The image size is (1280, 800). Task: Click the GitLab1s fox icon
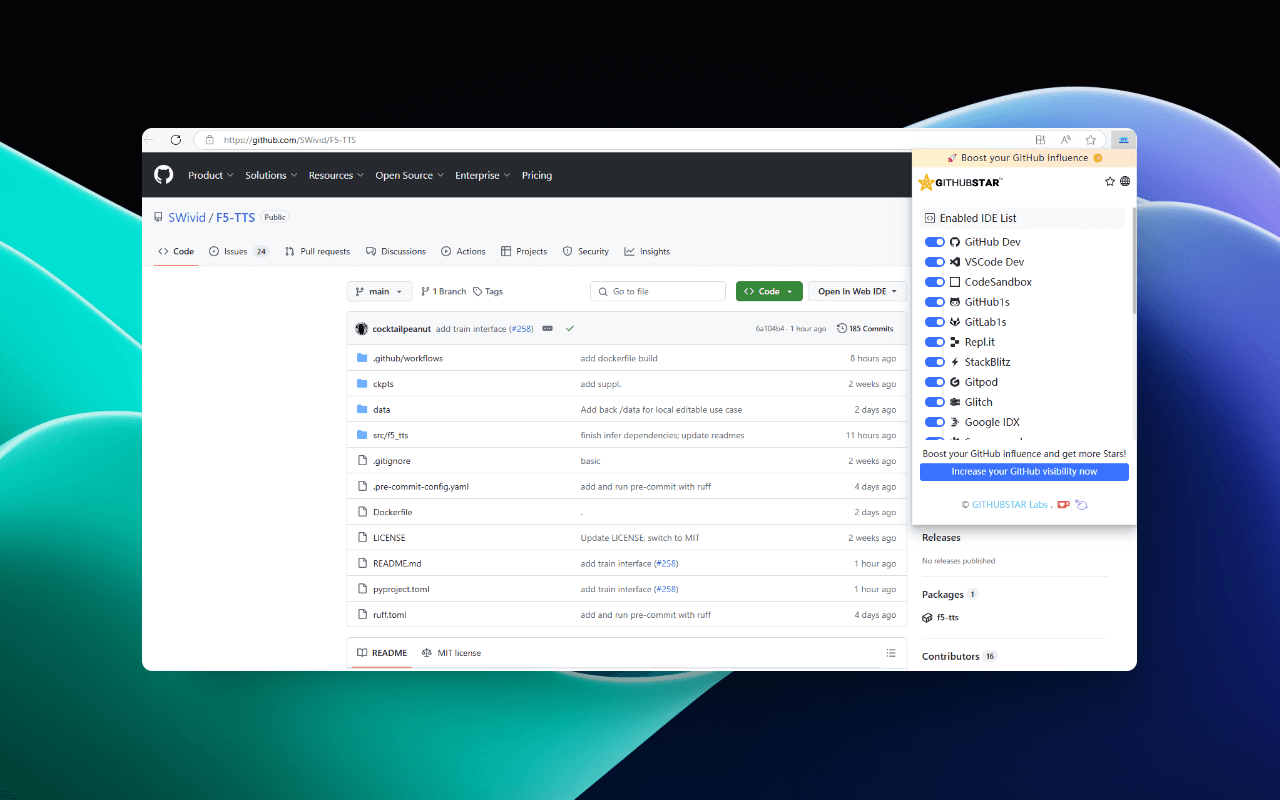[955, 322]
